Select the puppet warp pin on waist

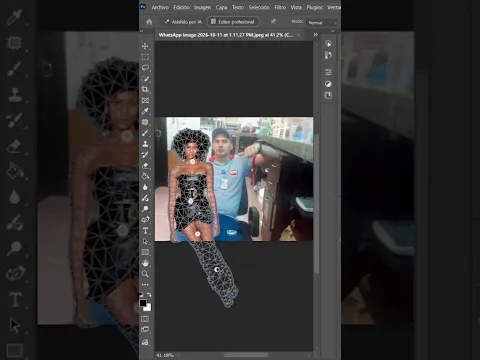190,201
